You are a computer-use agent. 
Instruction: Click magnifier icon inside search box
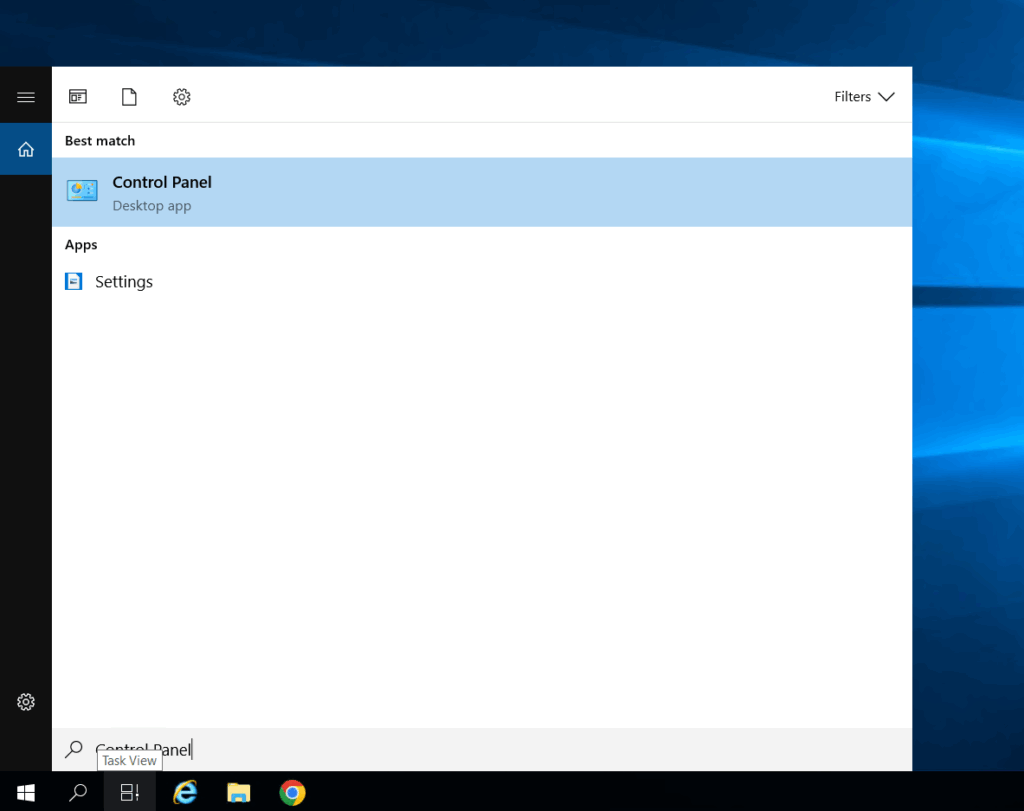[73, 749]
